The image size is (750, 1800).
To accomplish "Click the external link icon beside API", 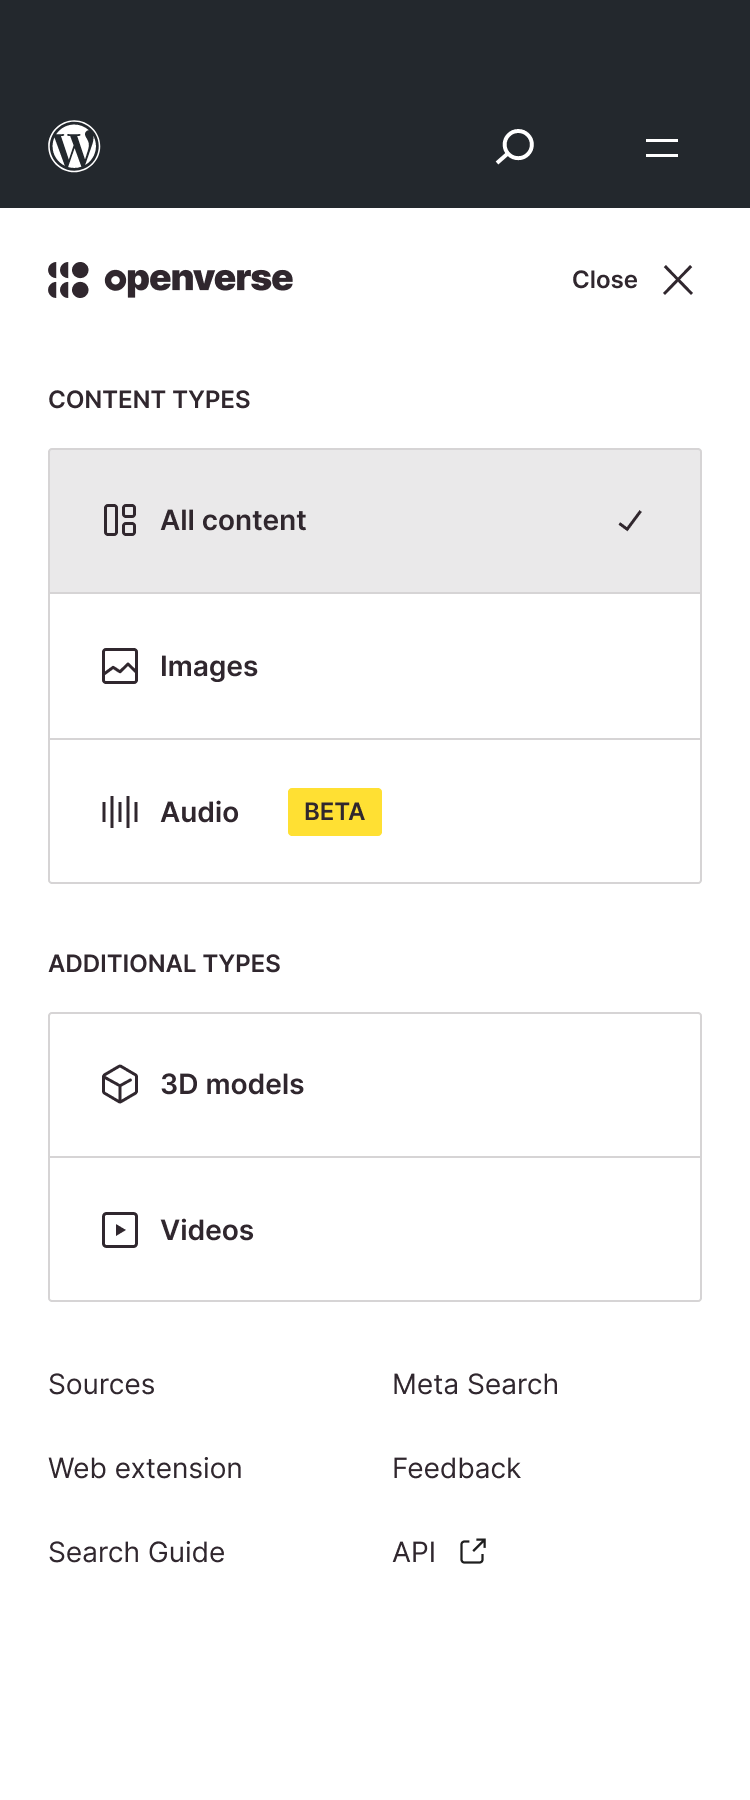I will click(x=470, y=1550).
